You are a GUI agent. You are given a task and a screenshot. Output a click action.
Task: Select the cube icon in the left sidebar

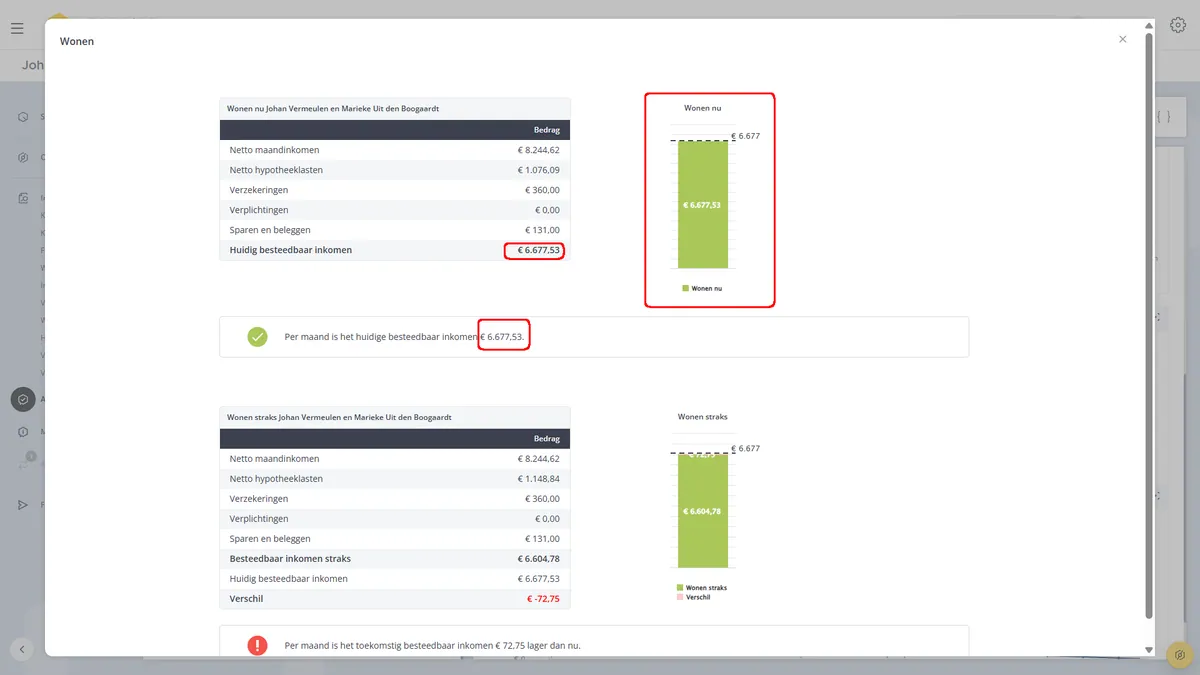(23, 117)
